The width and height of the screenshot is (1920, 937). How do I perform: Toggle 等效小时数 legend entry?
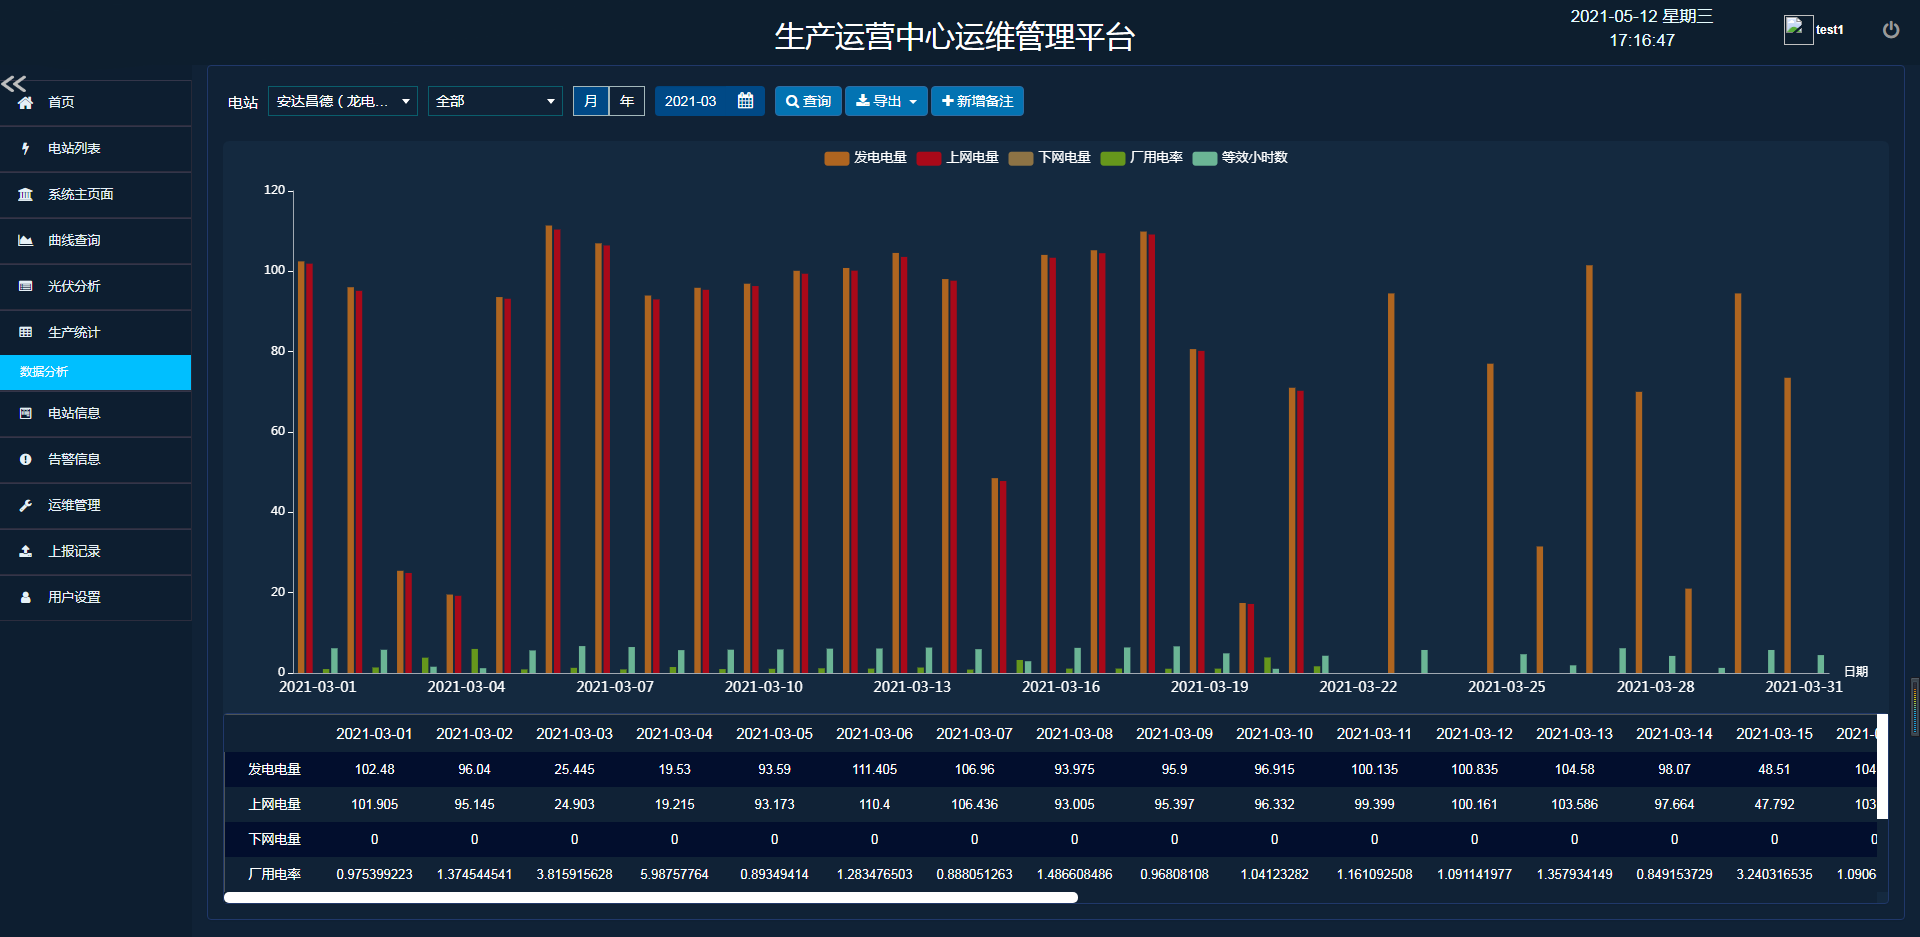pos(1241,158)
